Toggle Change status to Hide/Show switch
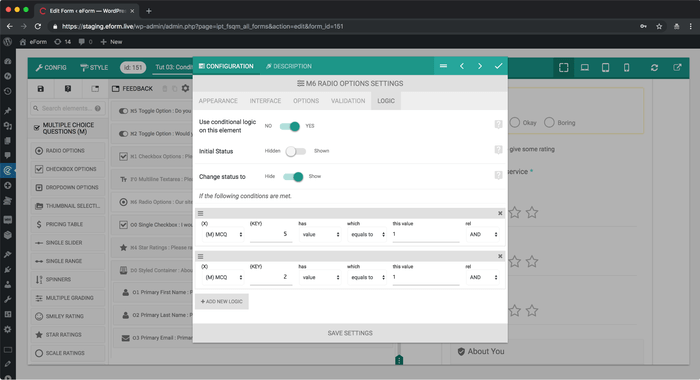700x380 pixels. tap(293, 177)
